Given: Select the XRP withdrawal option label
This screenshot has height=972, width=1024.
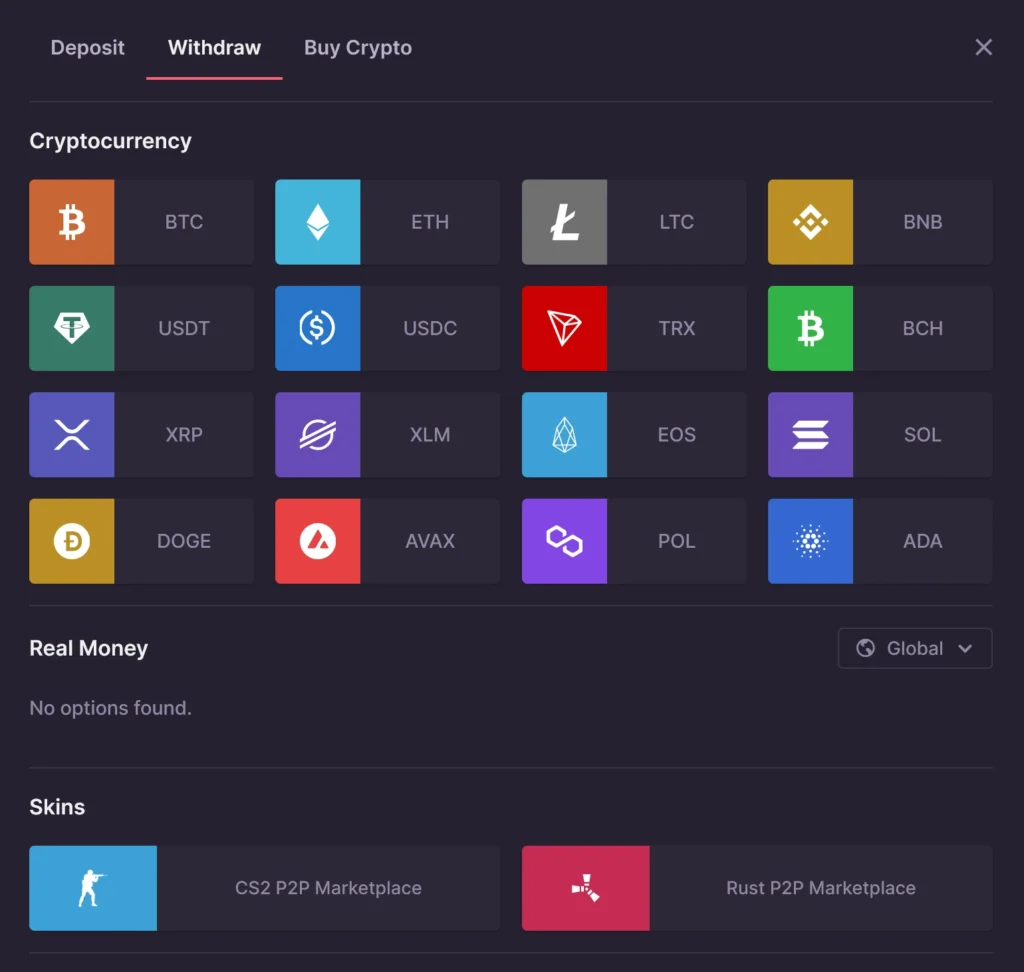Looking at the screenshot, I should click(x=184, y=435).
